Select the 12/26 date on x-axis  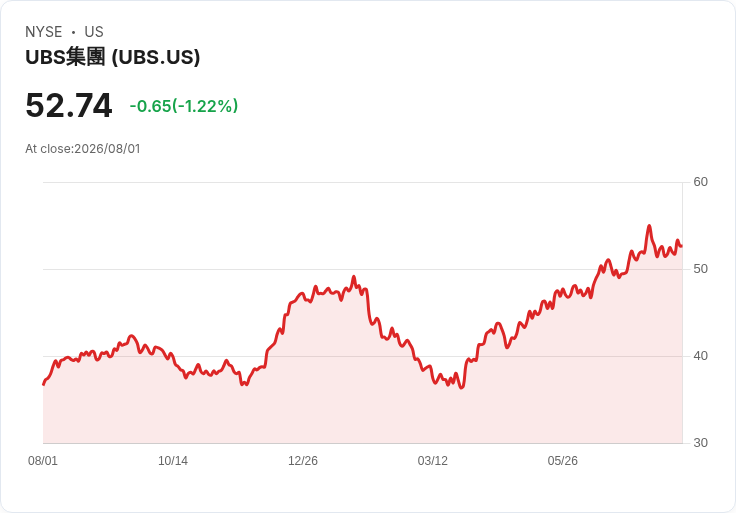coord(303,460)
